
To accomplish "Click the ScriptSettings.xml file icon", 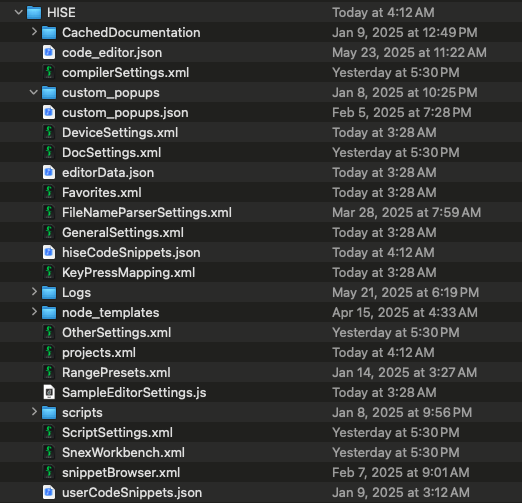I will tap(49, 432).
